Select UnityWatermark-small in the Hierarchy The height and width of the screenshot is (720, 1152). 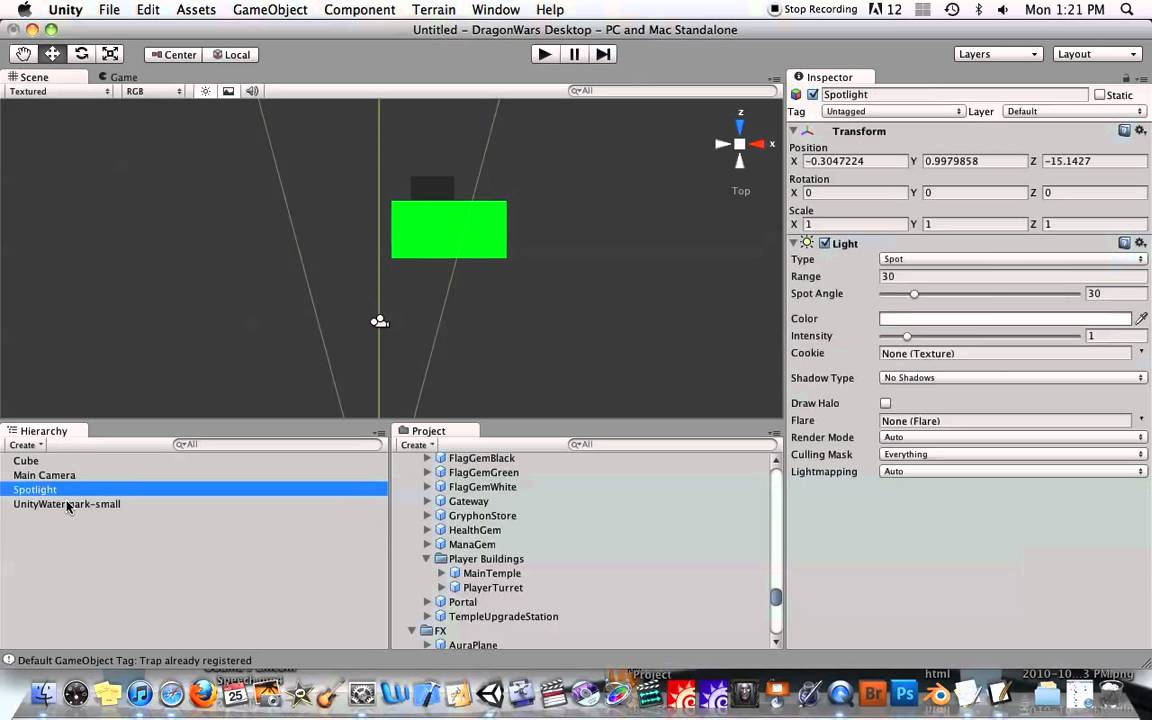pos(66,504)
